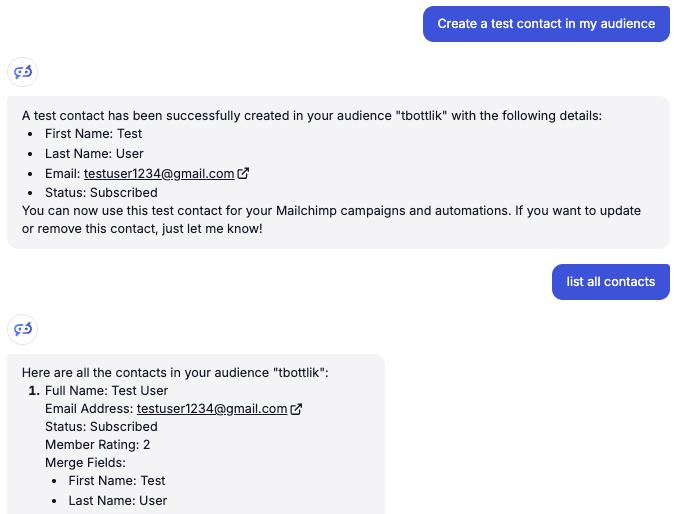Click "Last Name: User" under Merge Fields
Viewport: 674px width, 514px height.
coord(118,501)
